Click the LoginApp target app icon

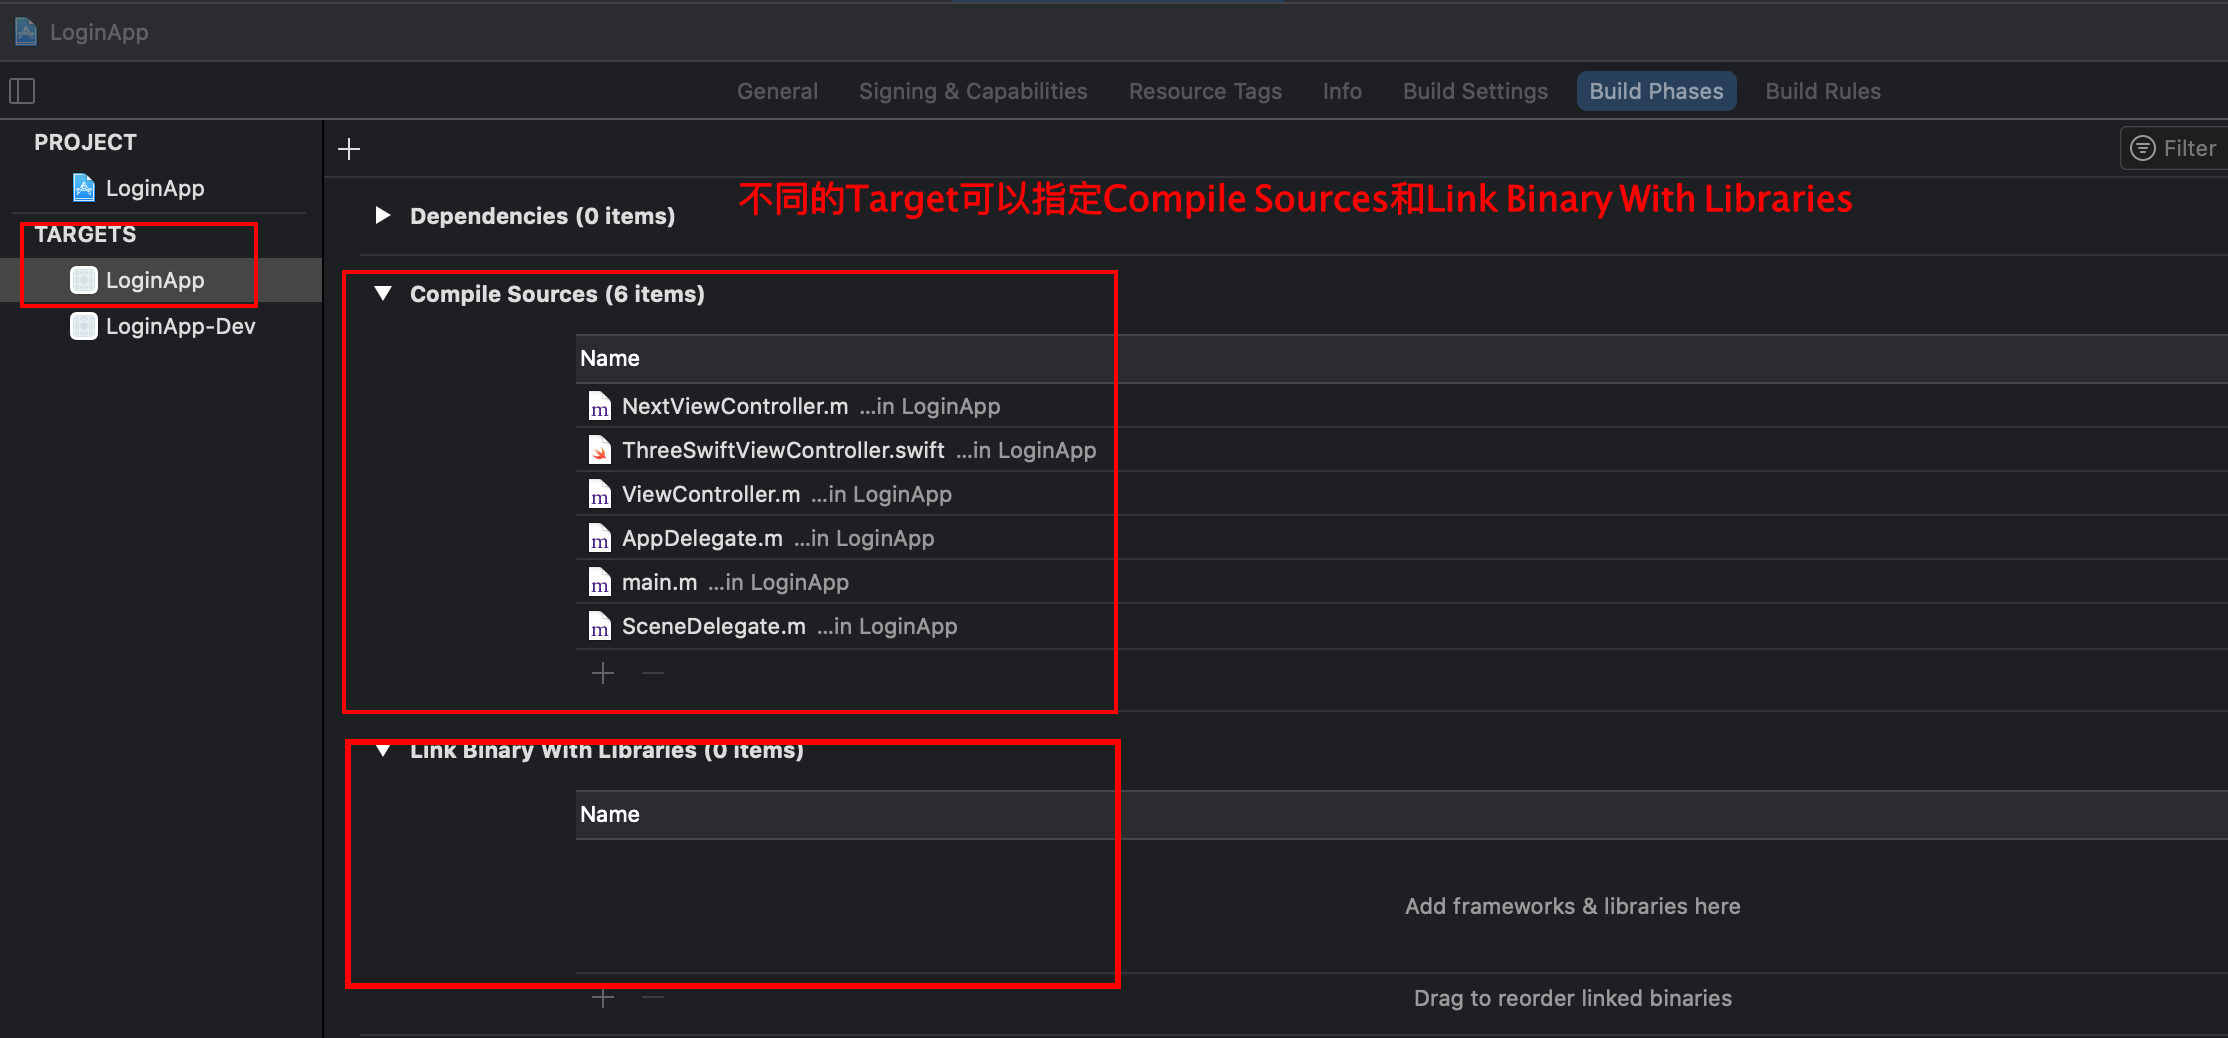point(84,280)
